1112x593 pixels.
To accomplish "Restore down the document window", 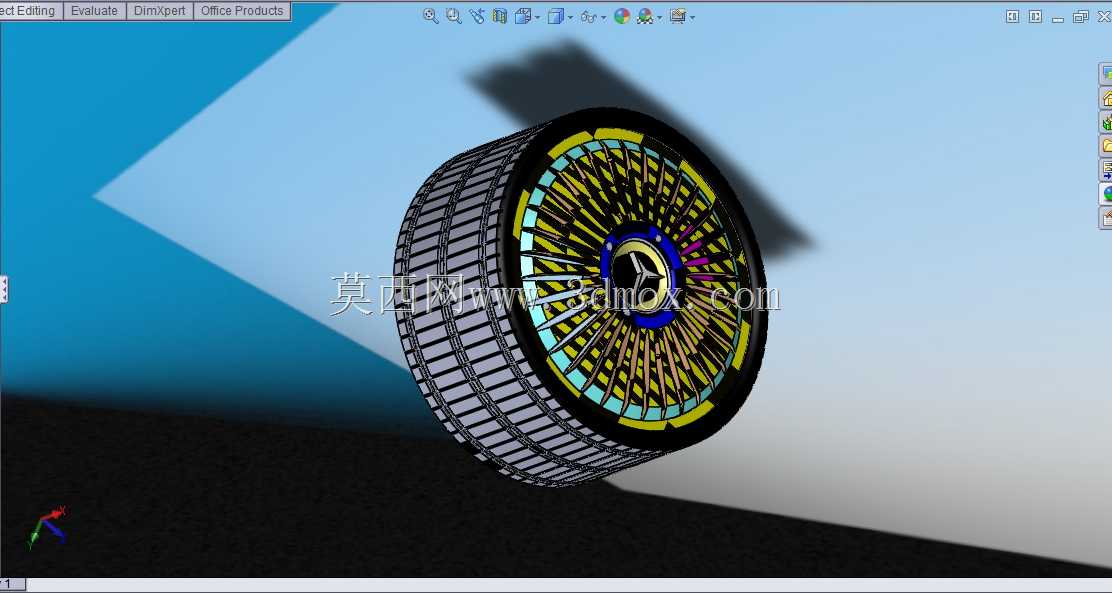I will pos(1081,16).
